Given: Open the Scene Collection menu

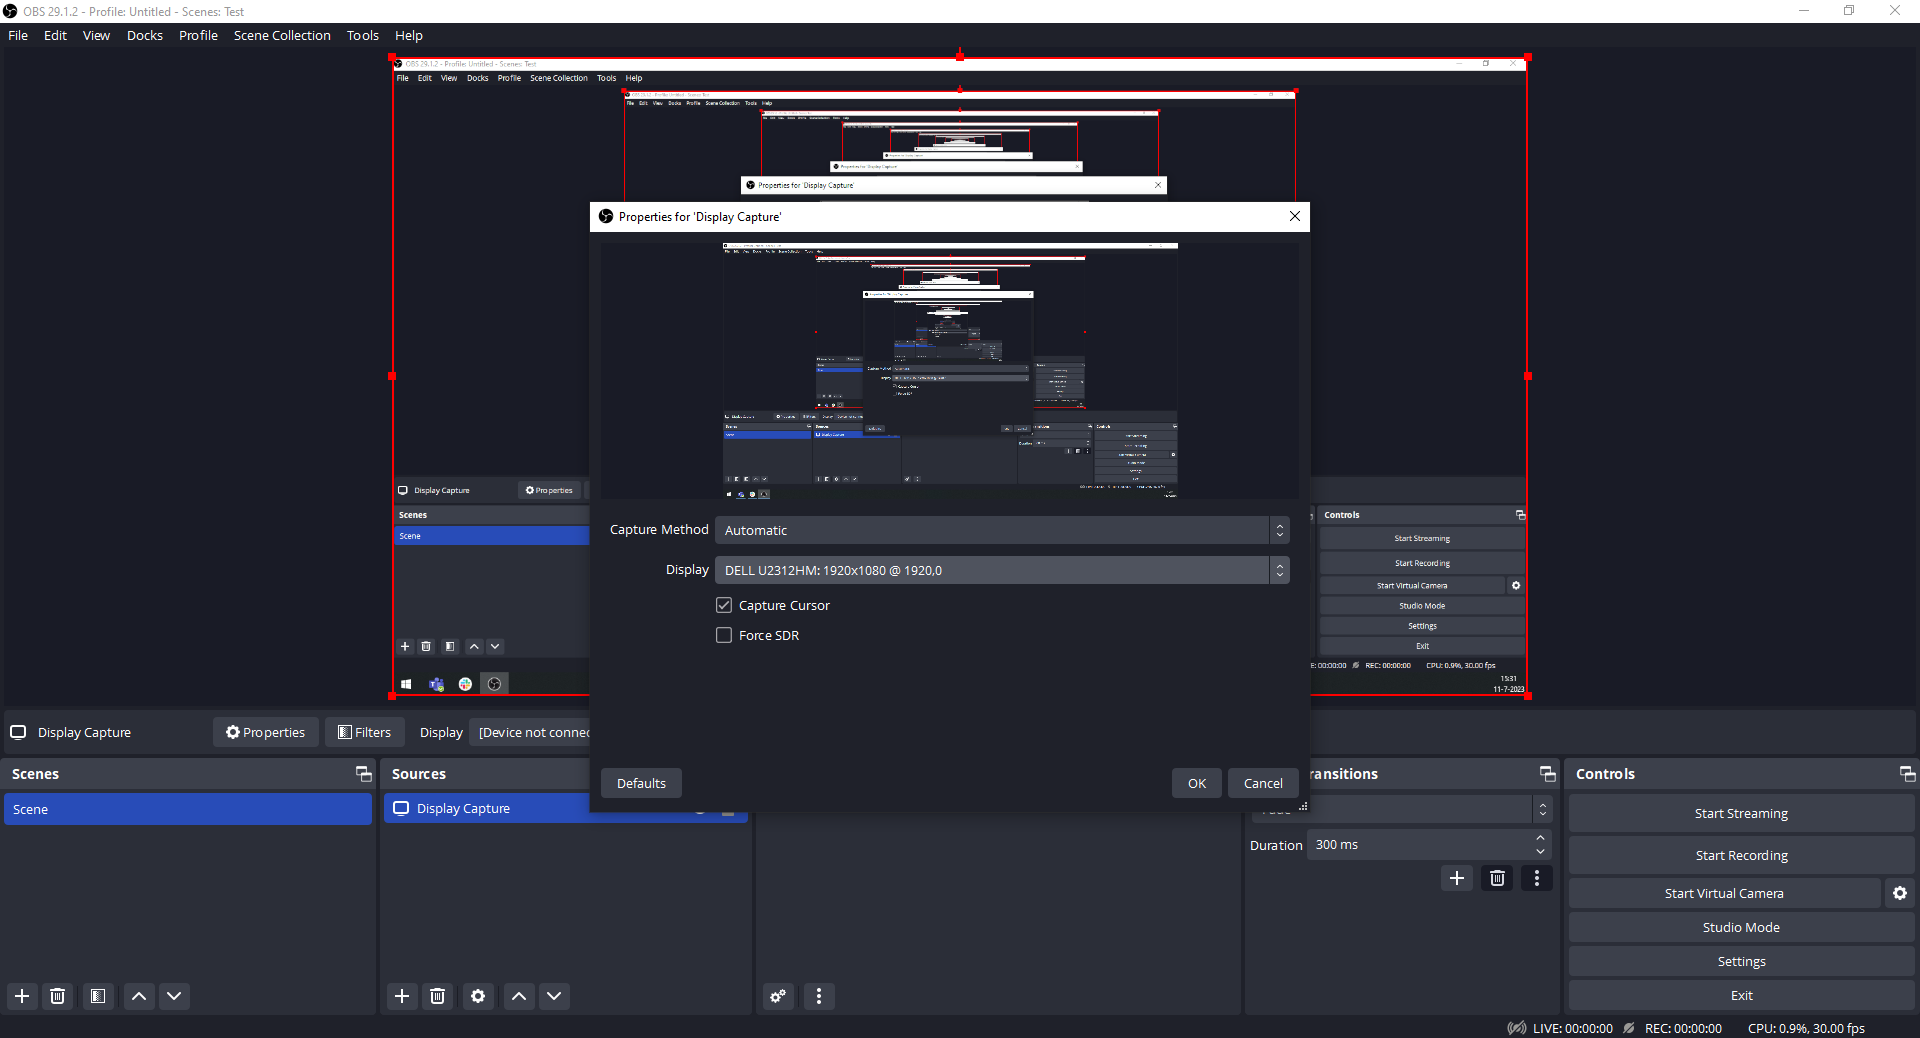Looking at the screenshot, I should pos(282,35).
